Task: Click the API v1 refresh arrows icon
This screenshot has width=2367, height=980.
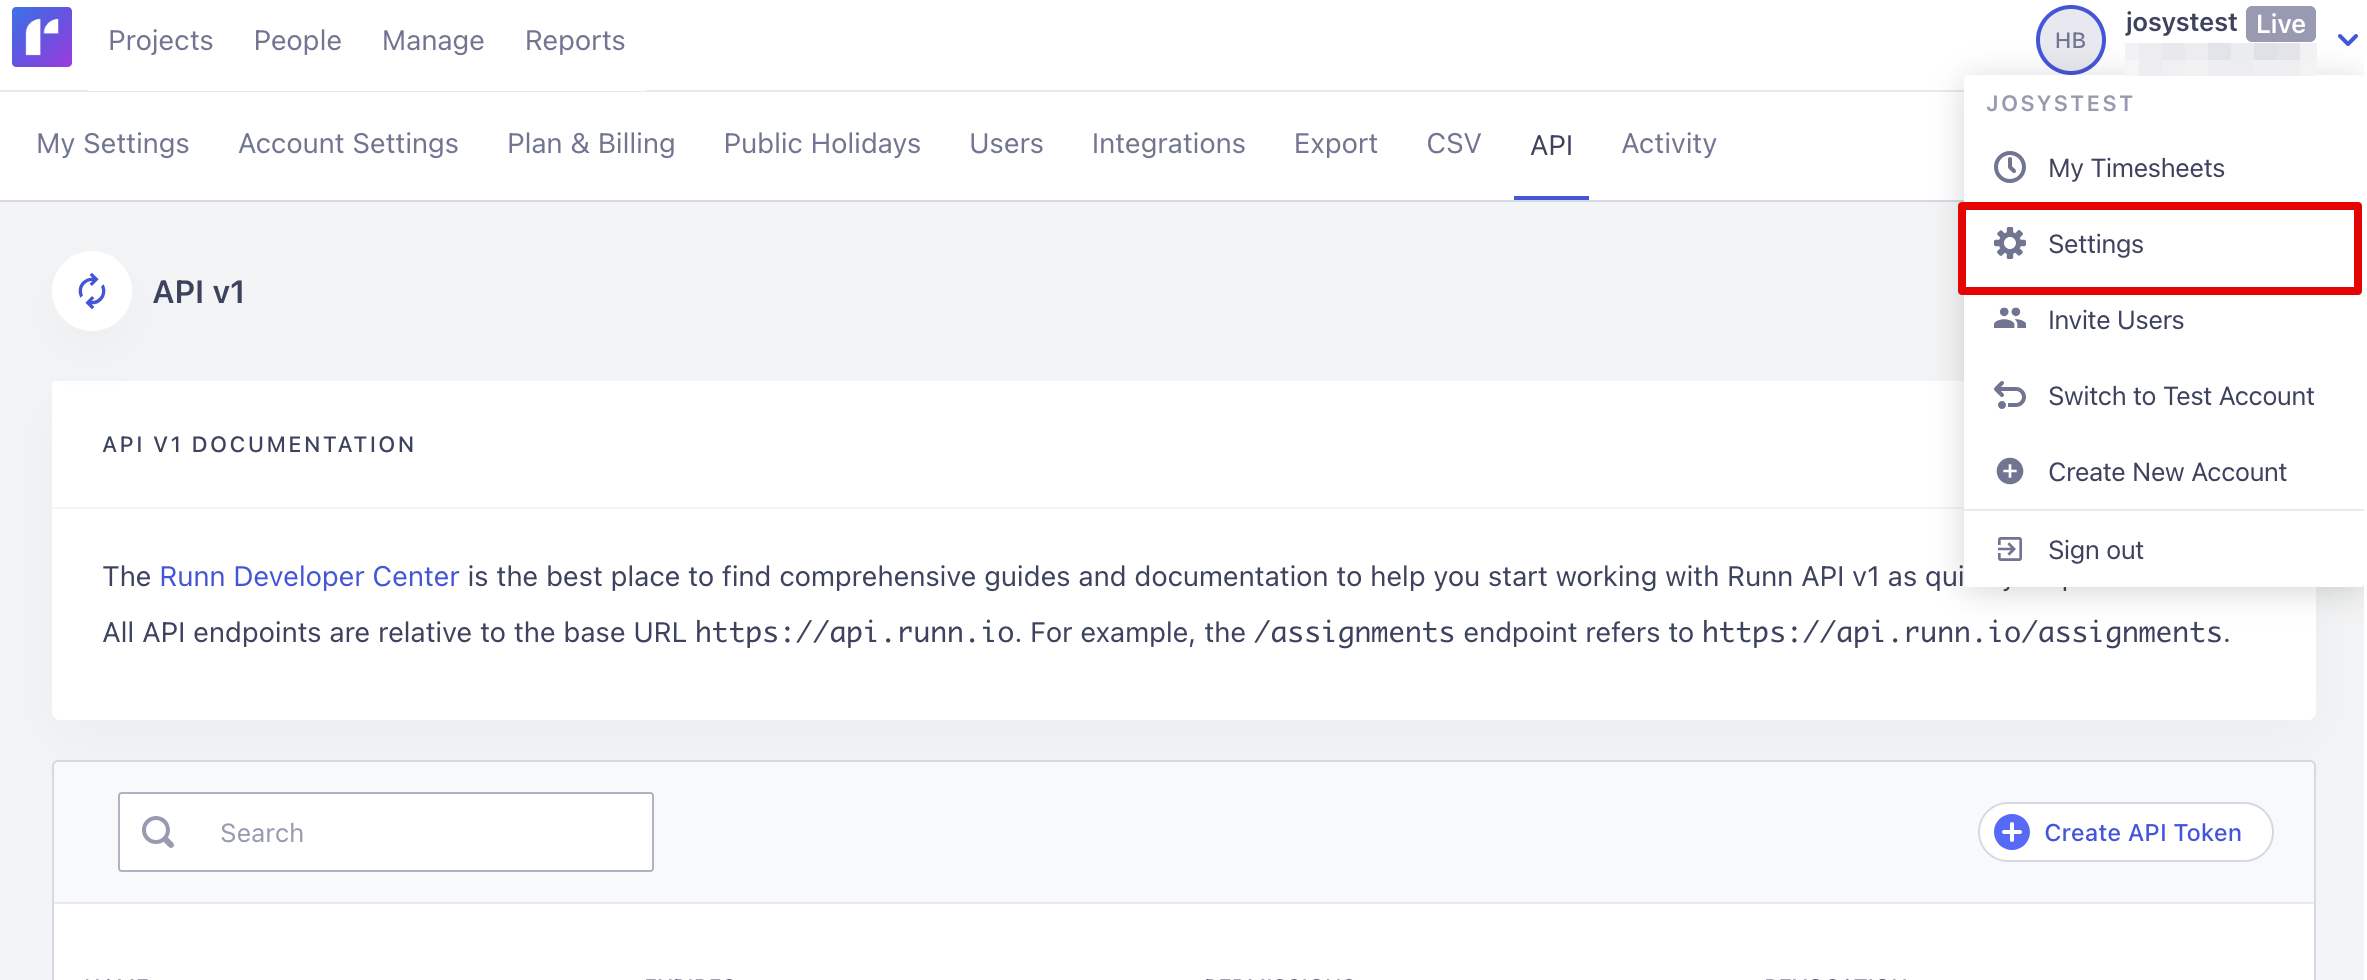Action: click(92, 291)
